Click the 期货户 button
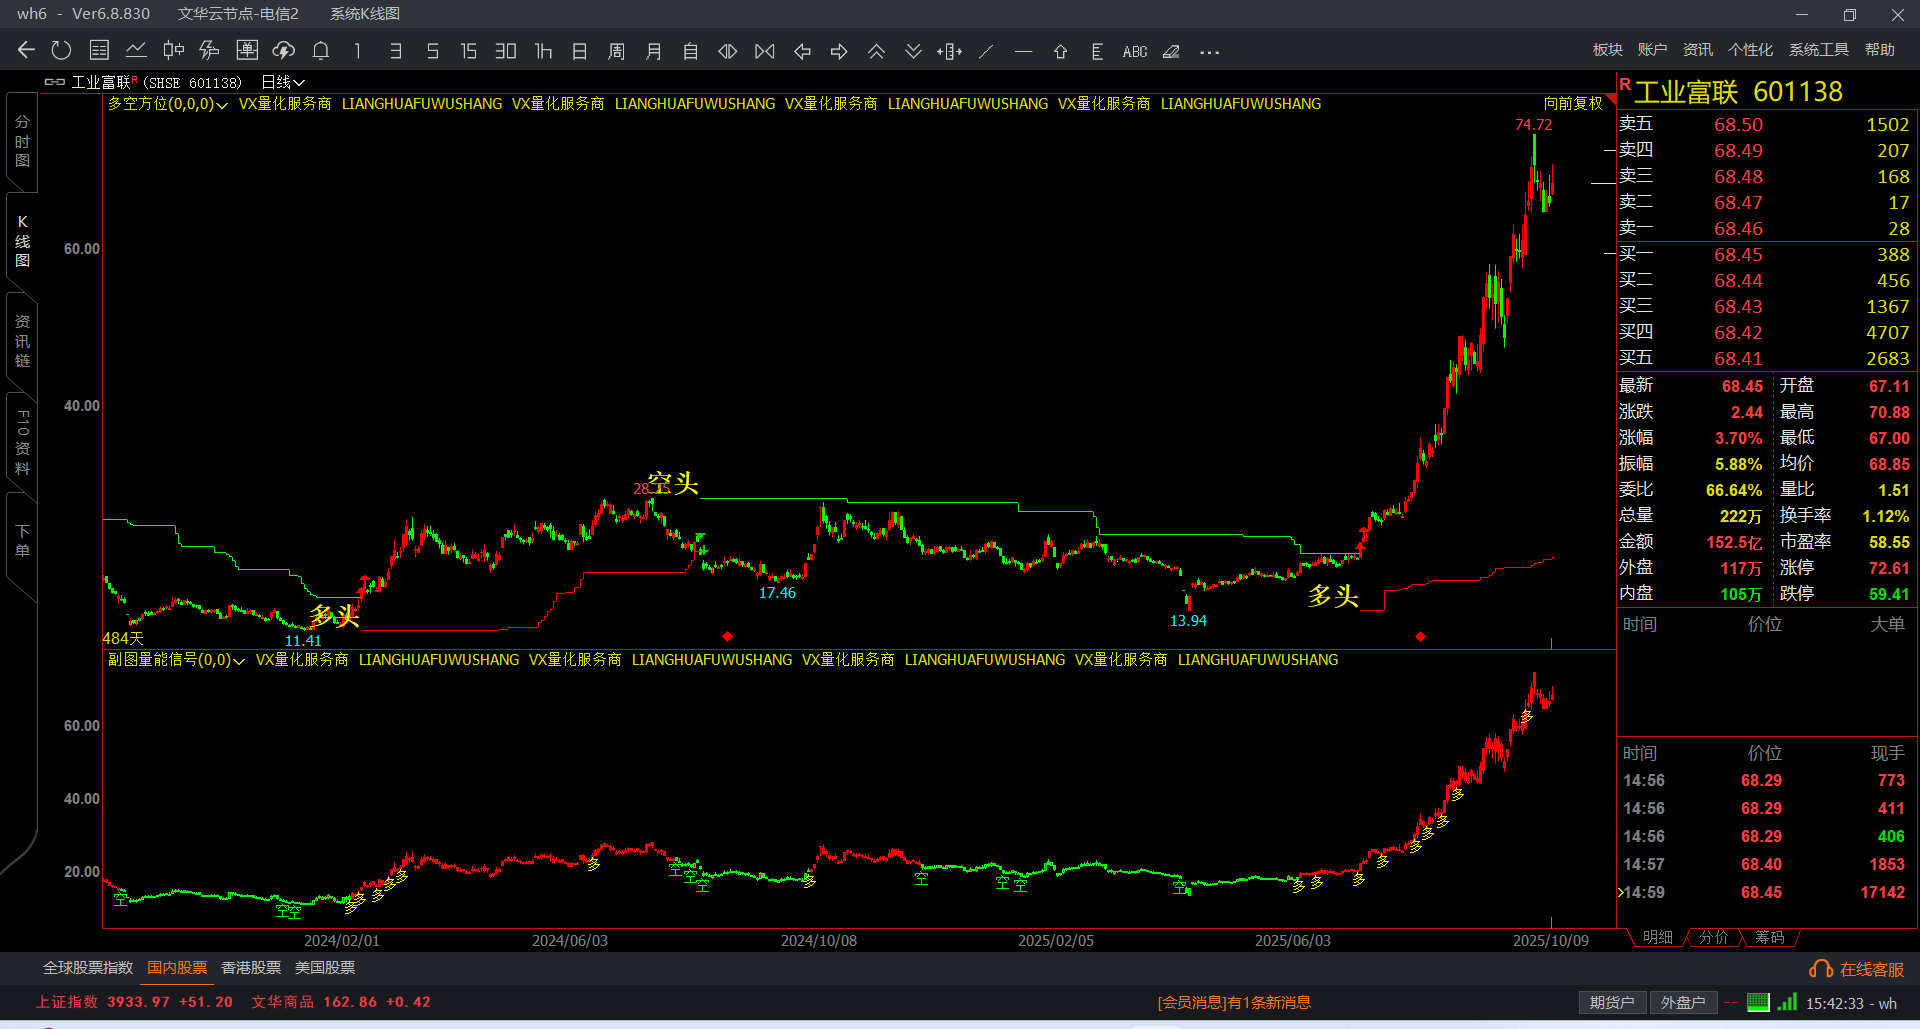 click(x=1611, y=1003)
